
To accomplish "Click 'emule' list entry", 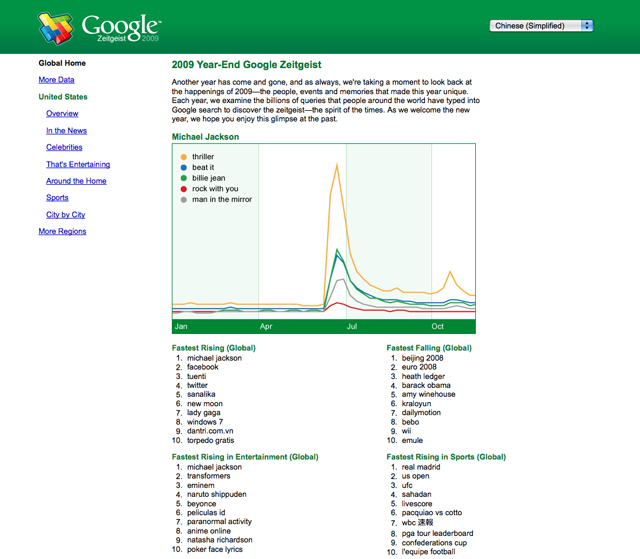I will tap(412, 440).
